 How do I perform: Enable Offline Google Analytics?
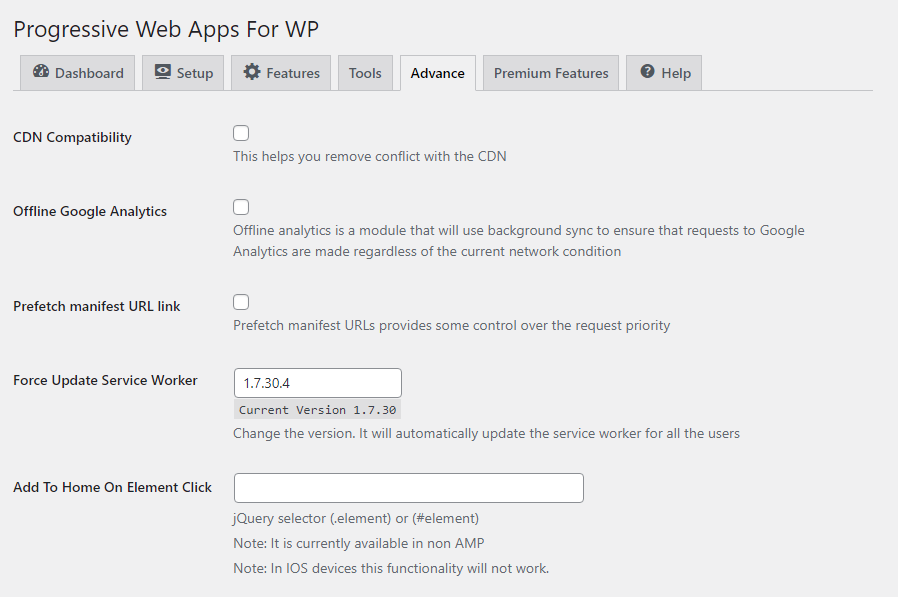pyautogui.click(x=240, y=206)
